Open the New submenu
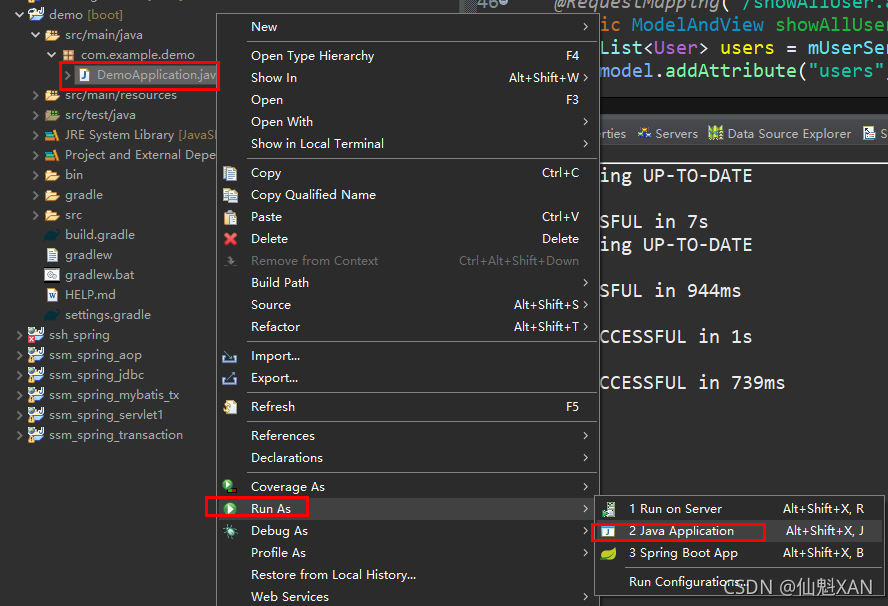The image size is (888, 606). click(407, 27)
